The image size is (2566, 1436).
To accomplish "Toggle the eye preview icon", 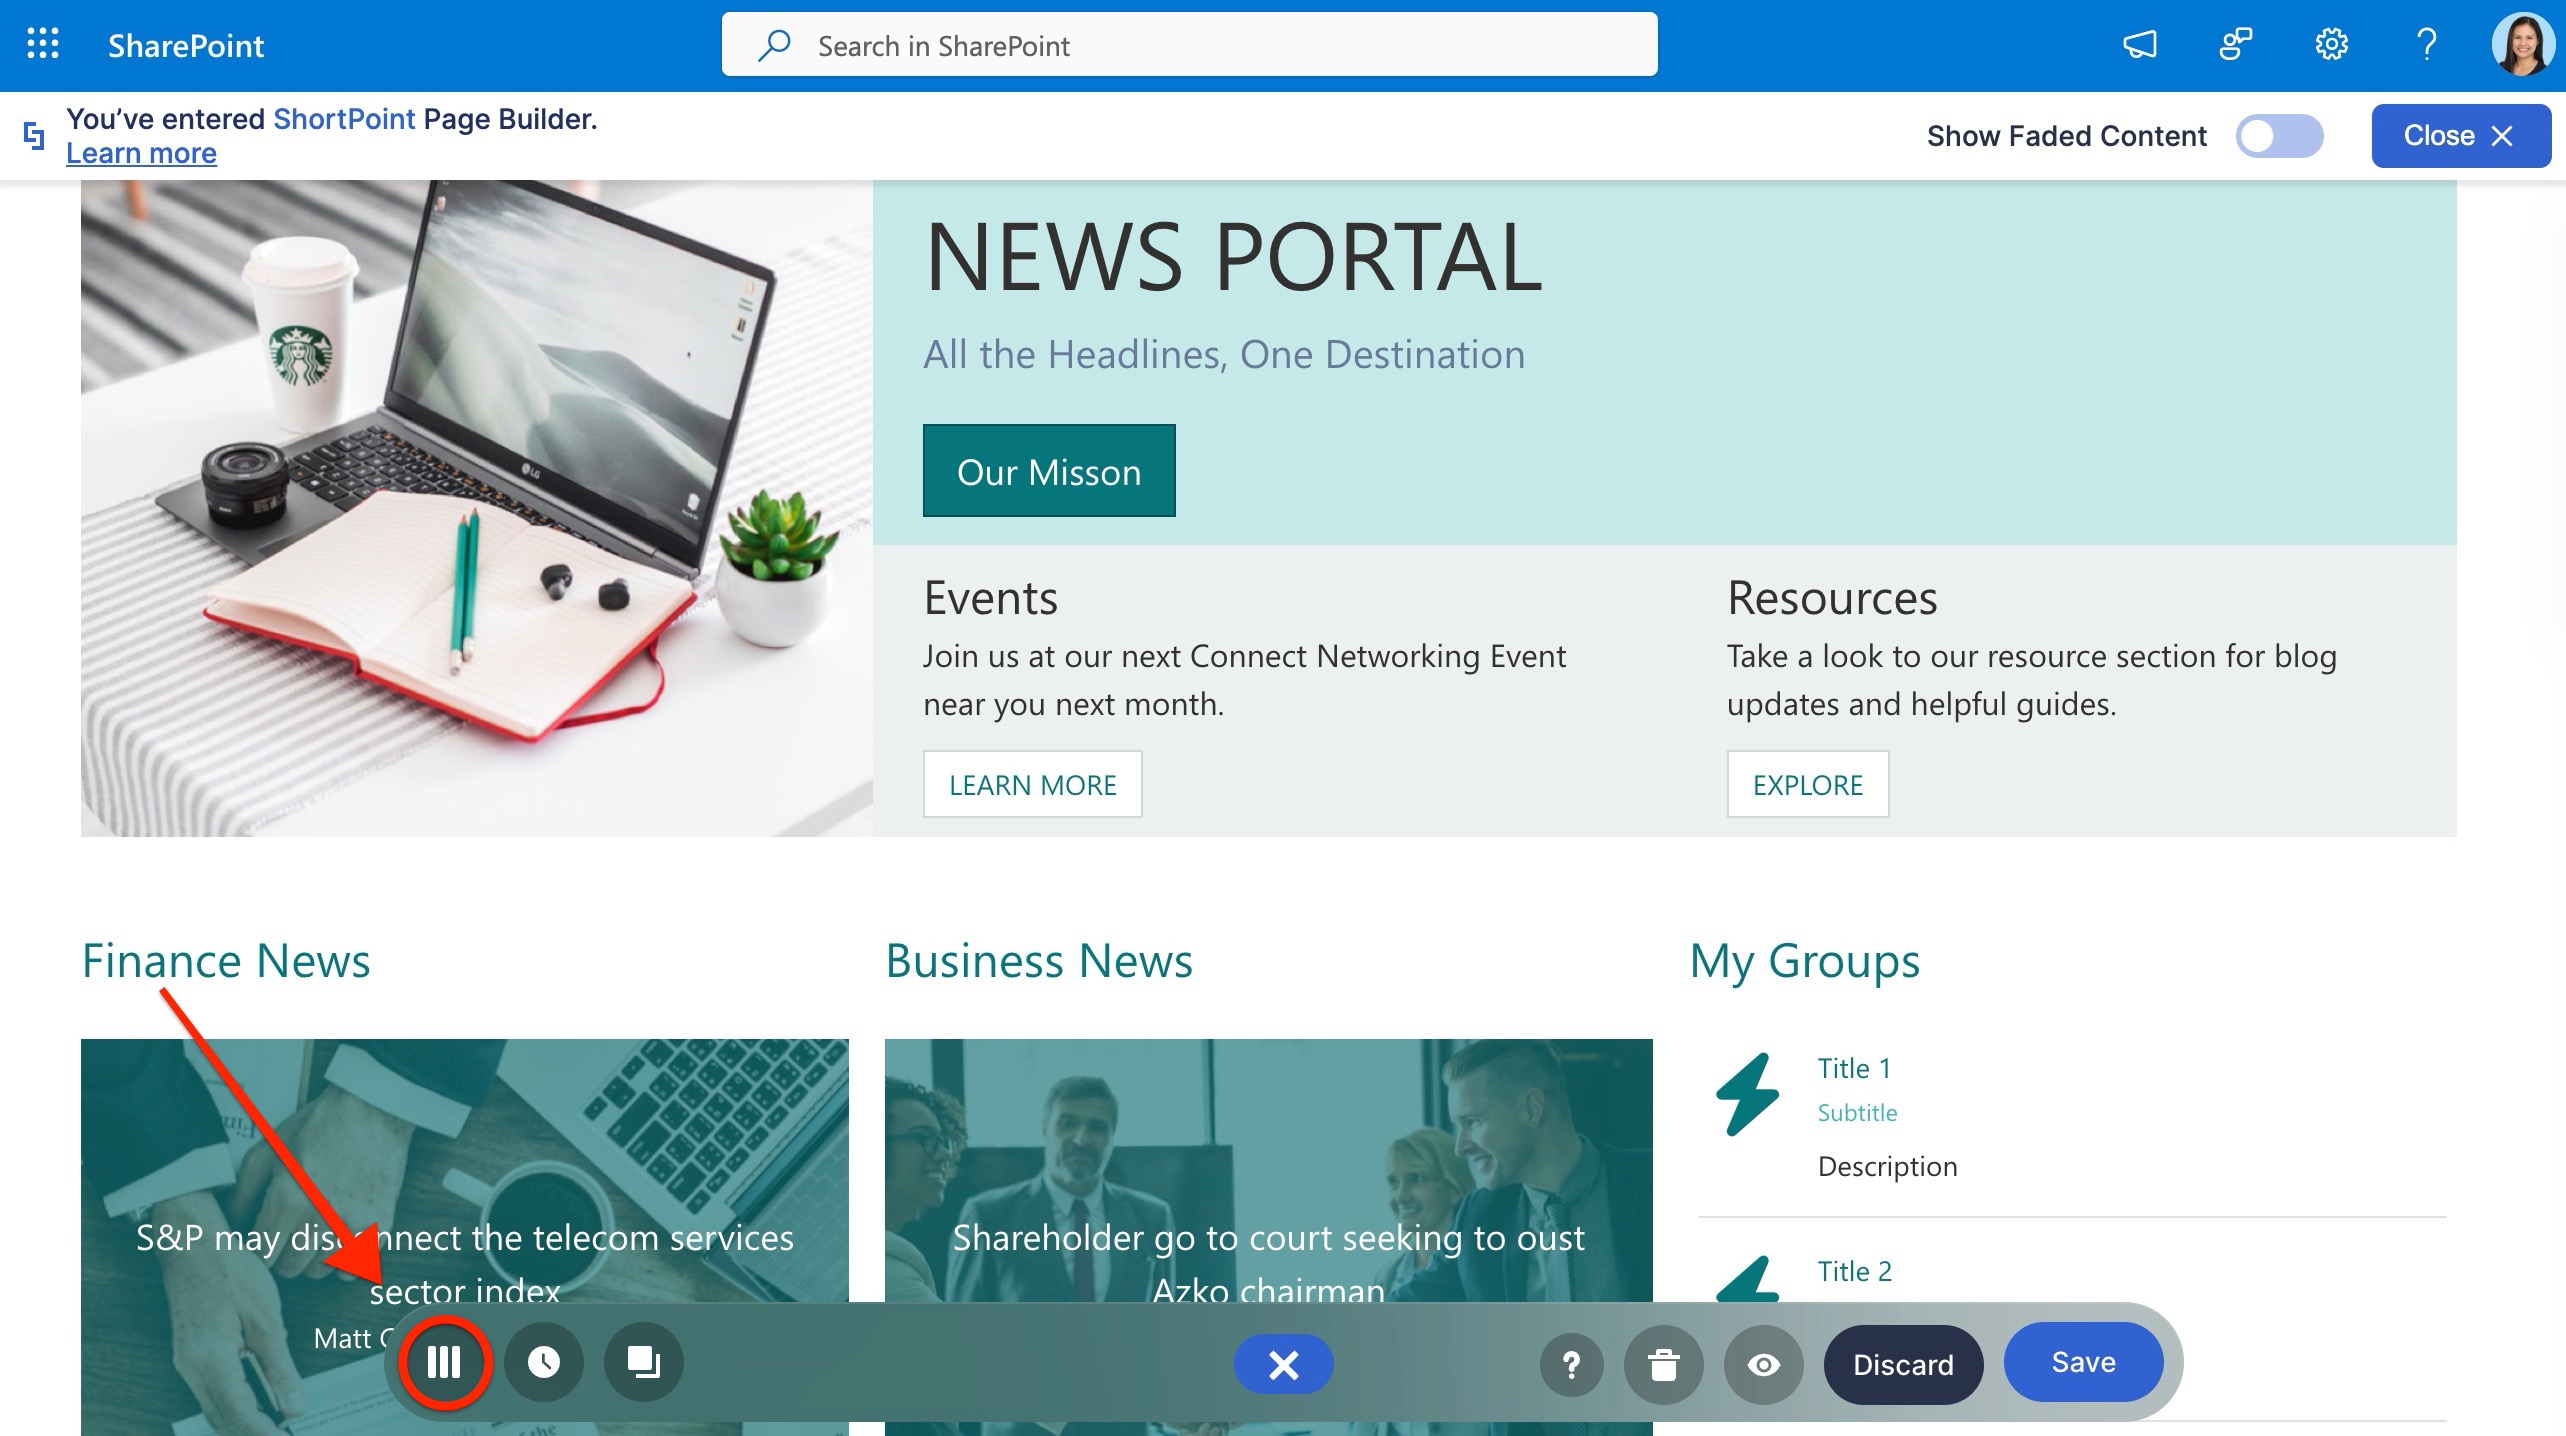I will 1763,1365.
